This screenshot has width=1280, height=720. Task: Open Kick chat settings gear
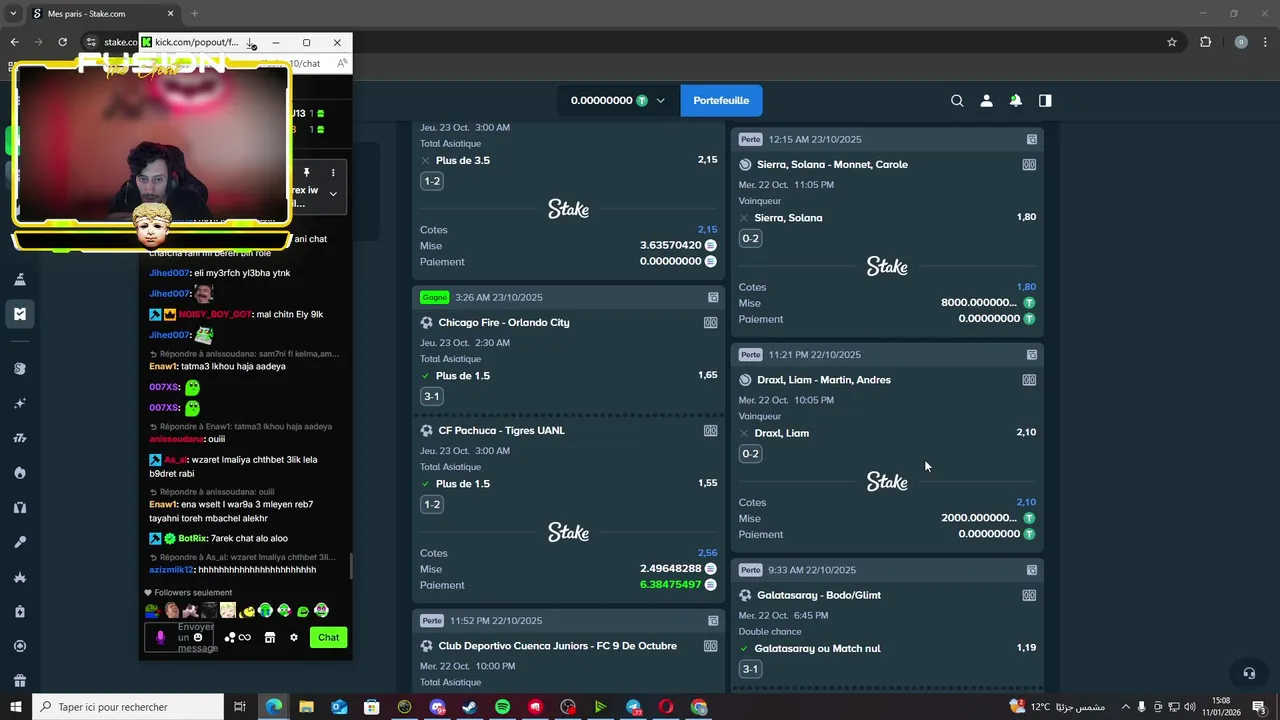click(294, 637)
